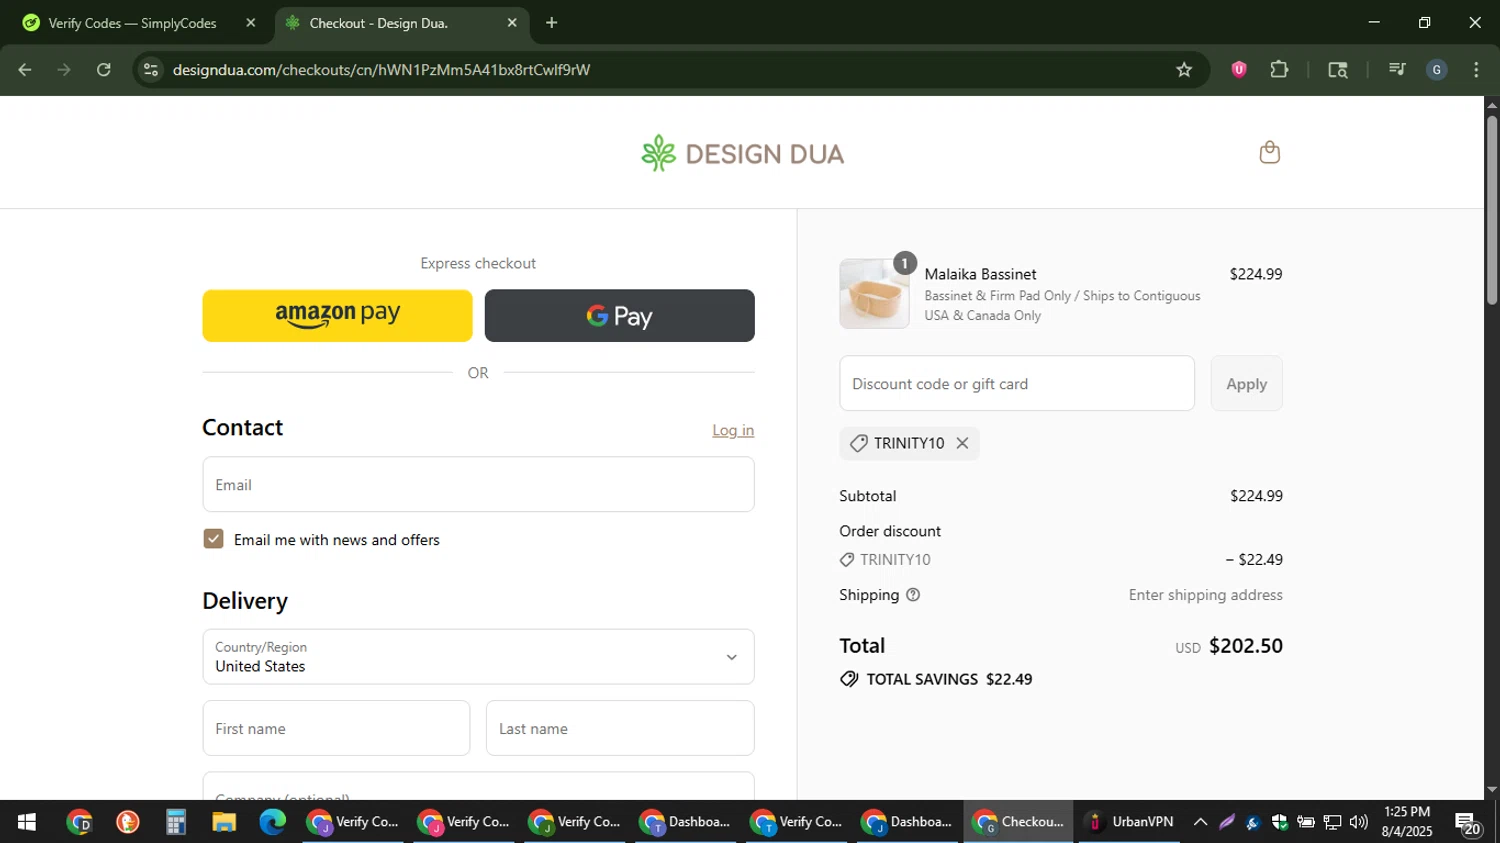Open the Windows Start menu
The image size is (1500, 843).
click(x=27, y=822)
